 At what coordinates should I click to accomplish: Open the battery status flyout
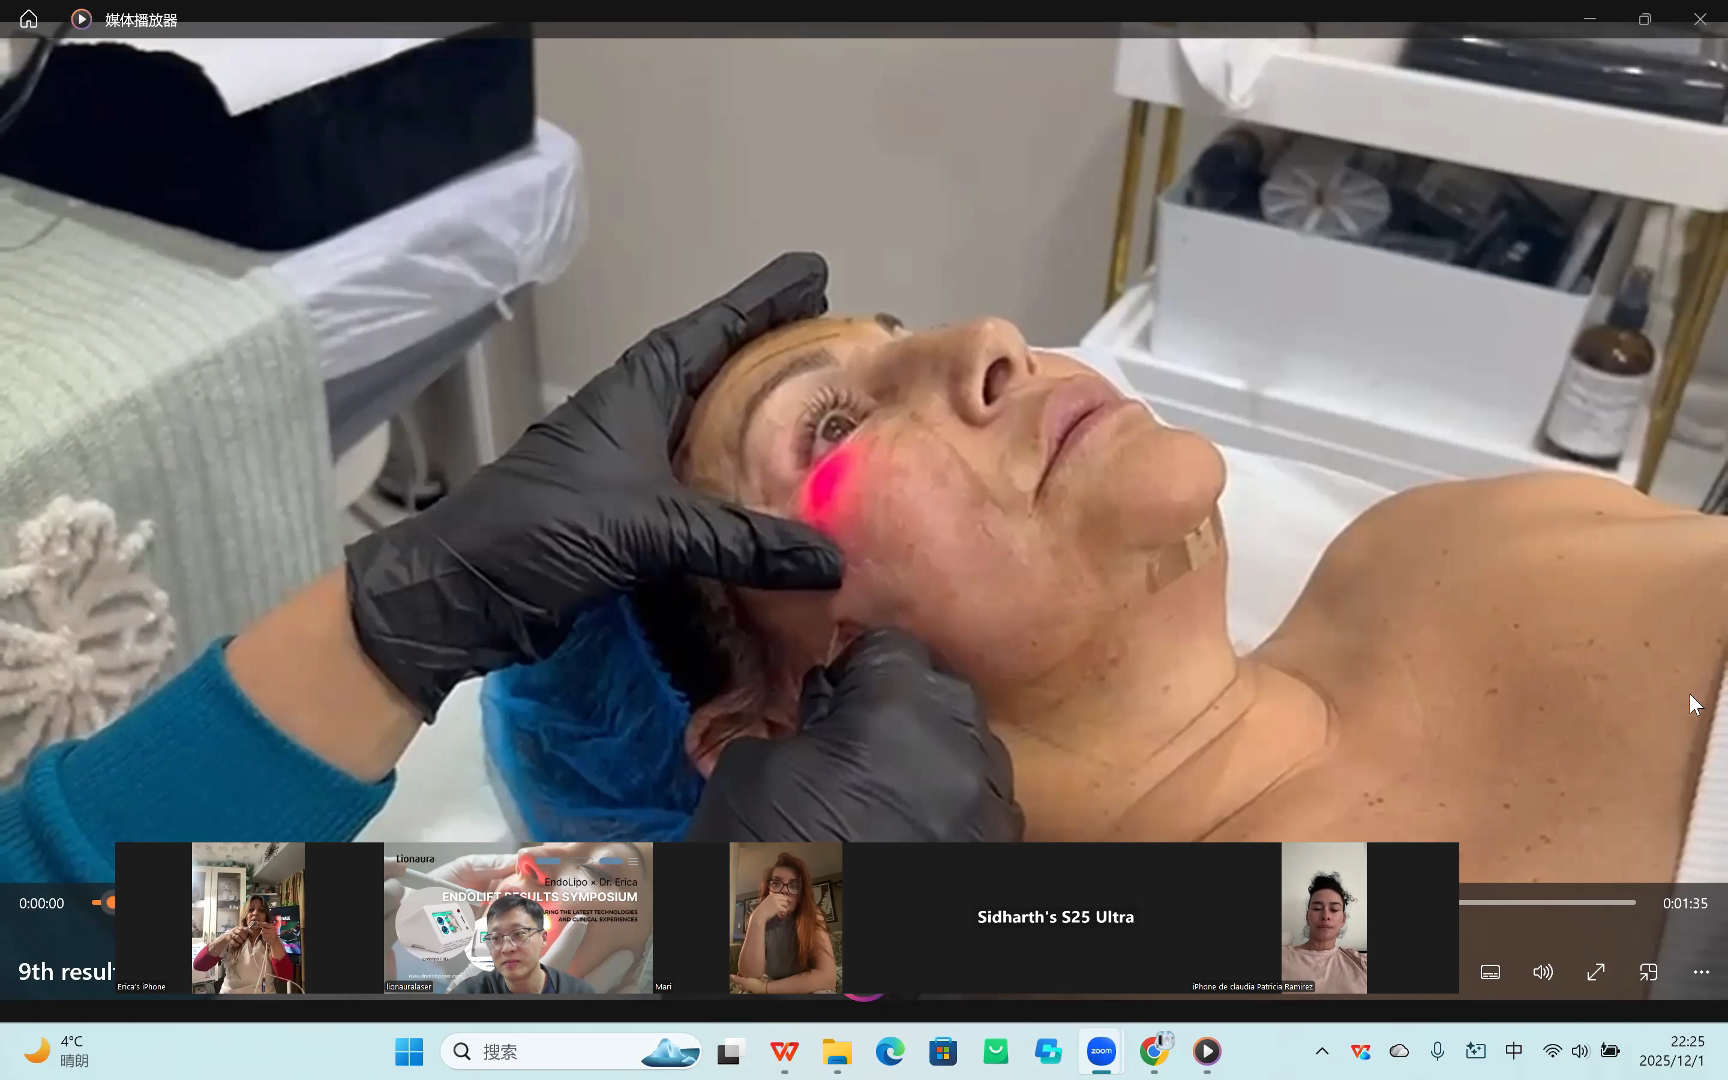pos(1609,1051)
